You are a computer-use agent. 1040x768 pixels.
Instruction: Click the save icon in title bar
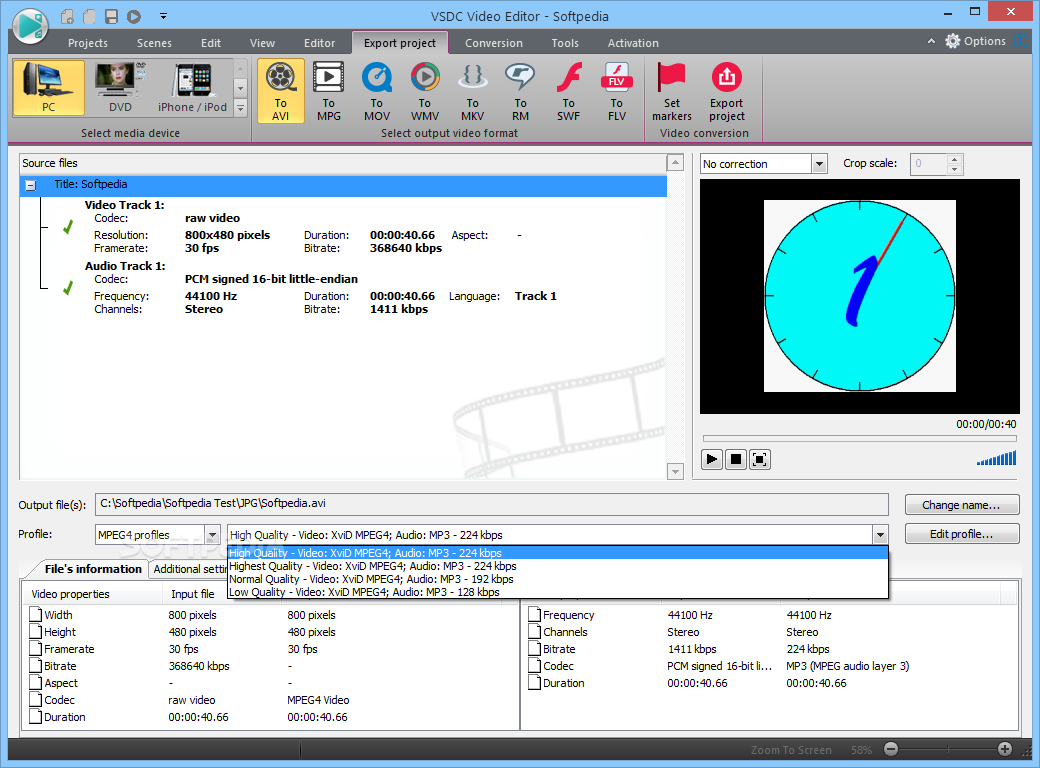(x=111, y=16)
